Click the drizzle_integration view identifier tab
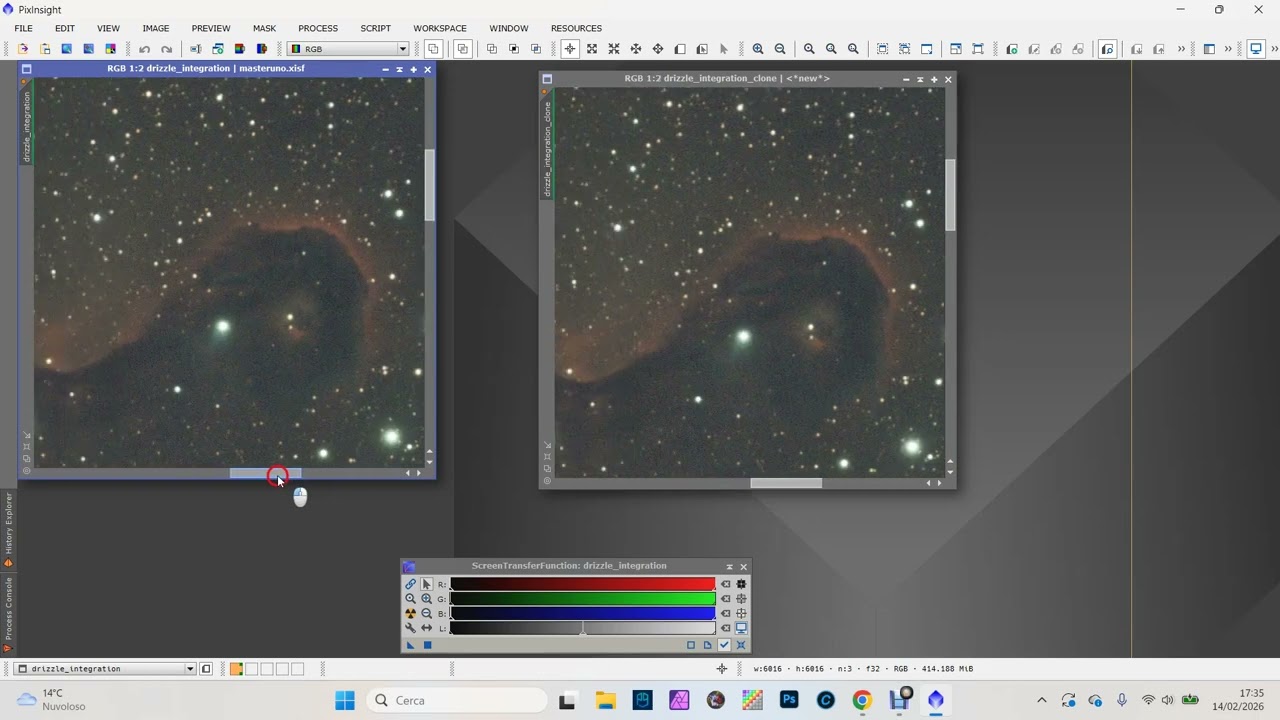 (x=27, y=127)
